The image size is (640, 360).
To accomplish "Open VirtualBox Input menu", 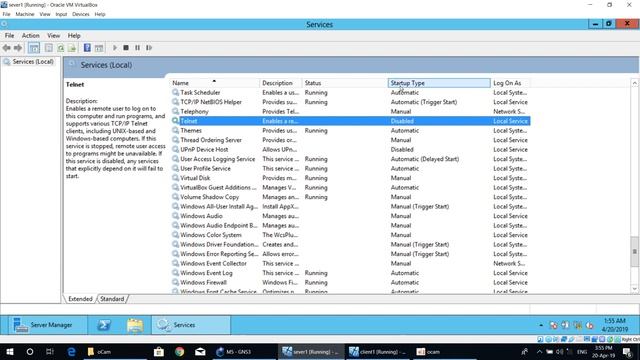I will point(61,14).
